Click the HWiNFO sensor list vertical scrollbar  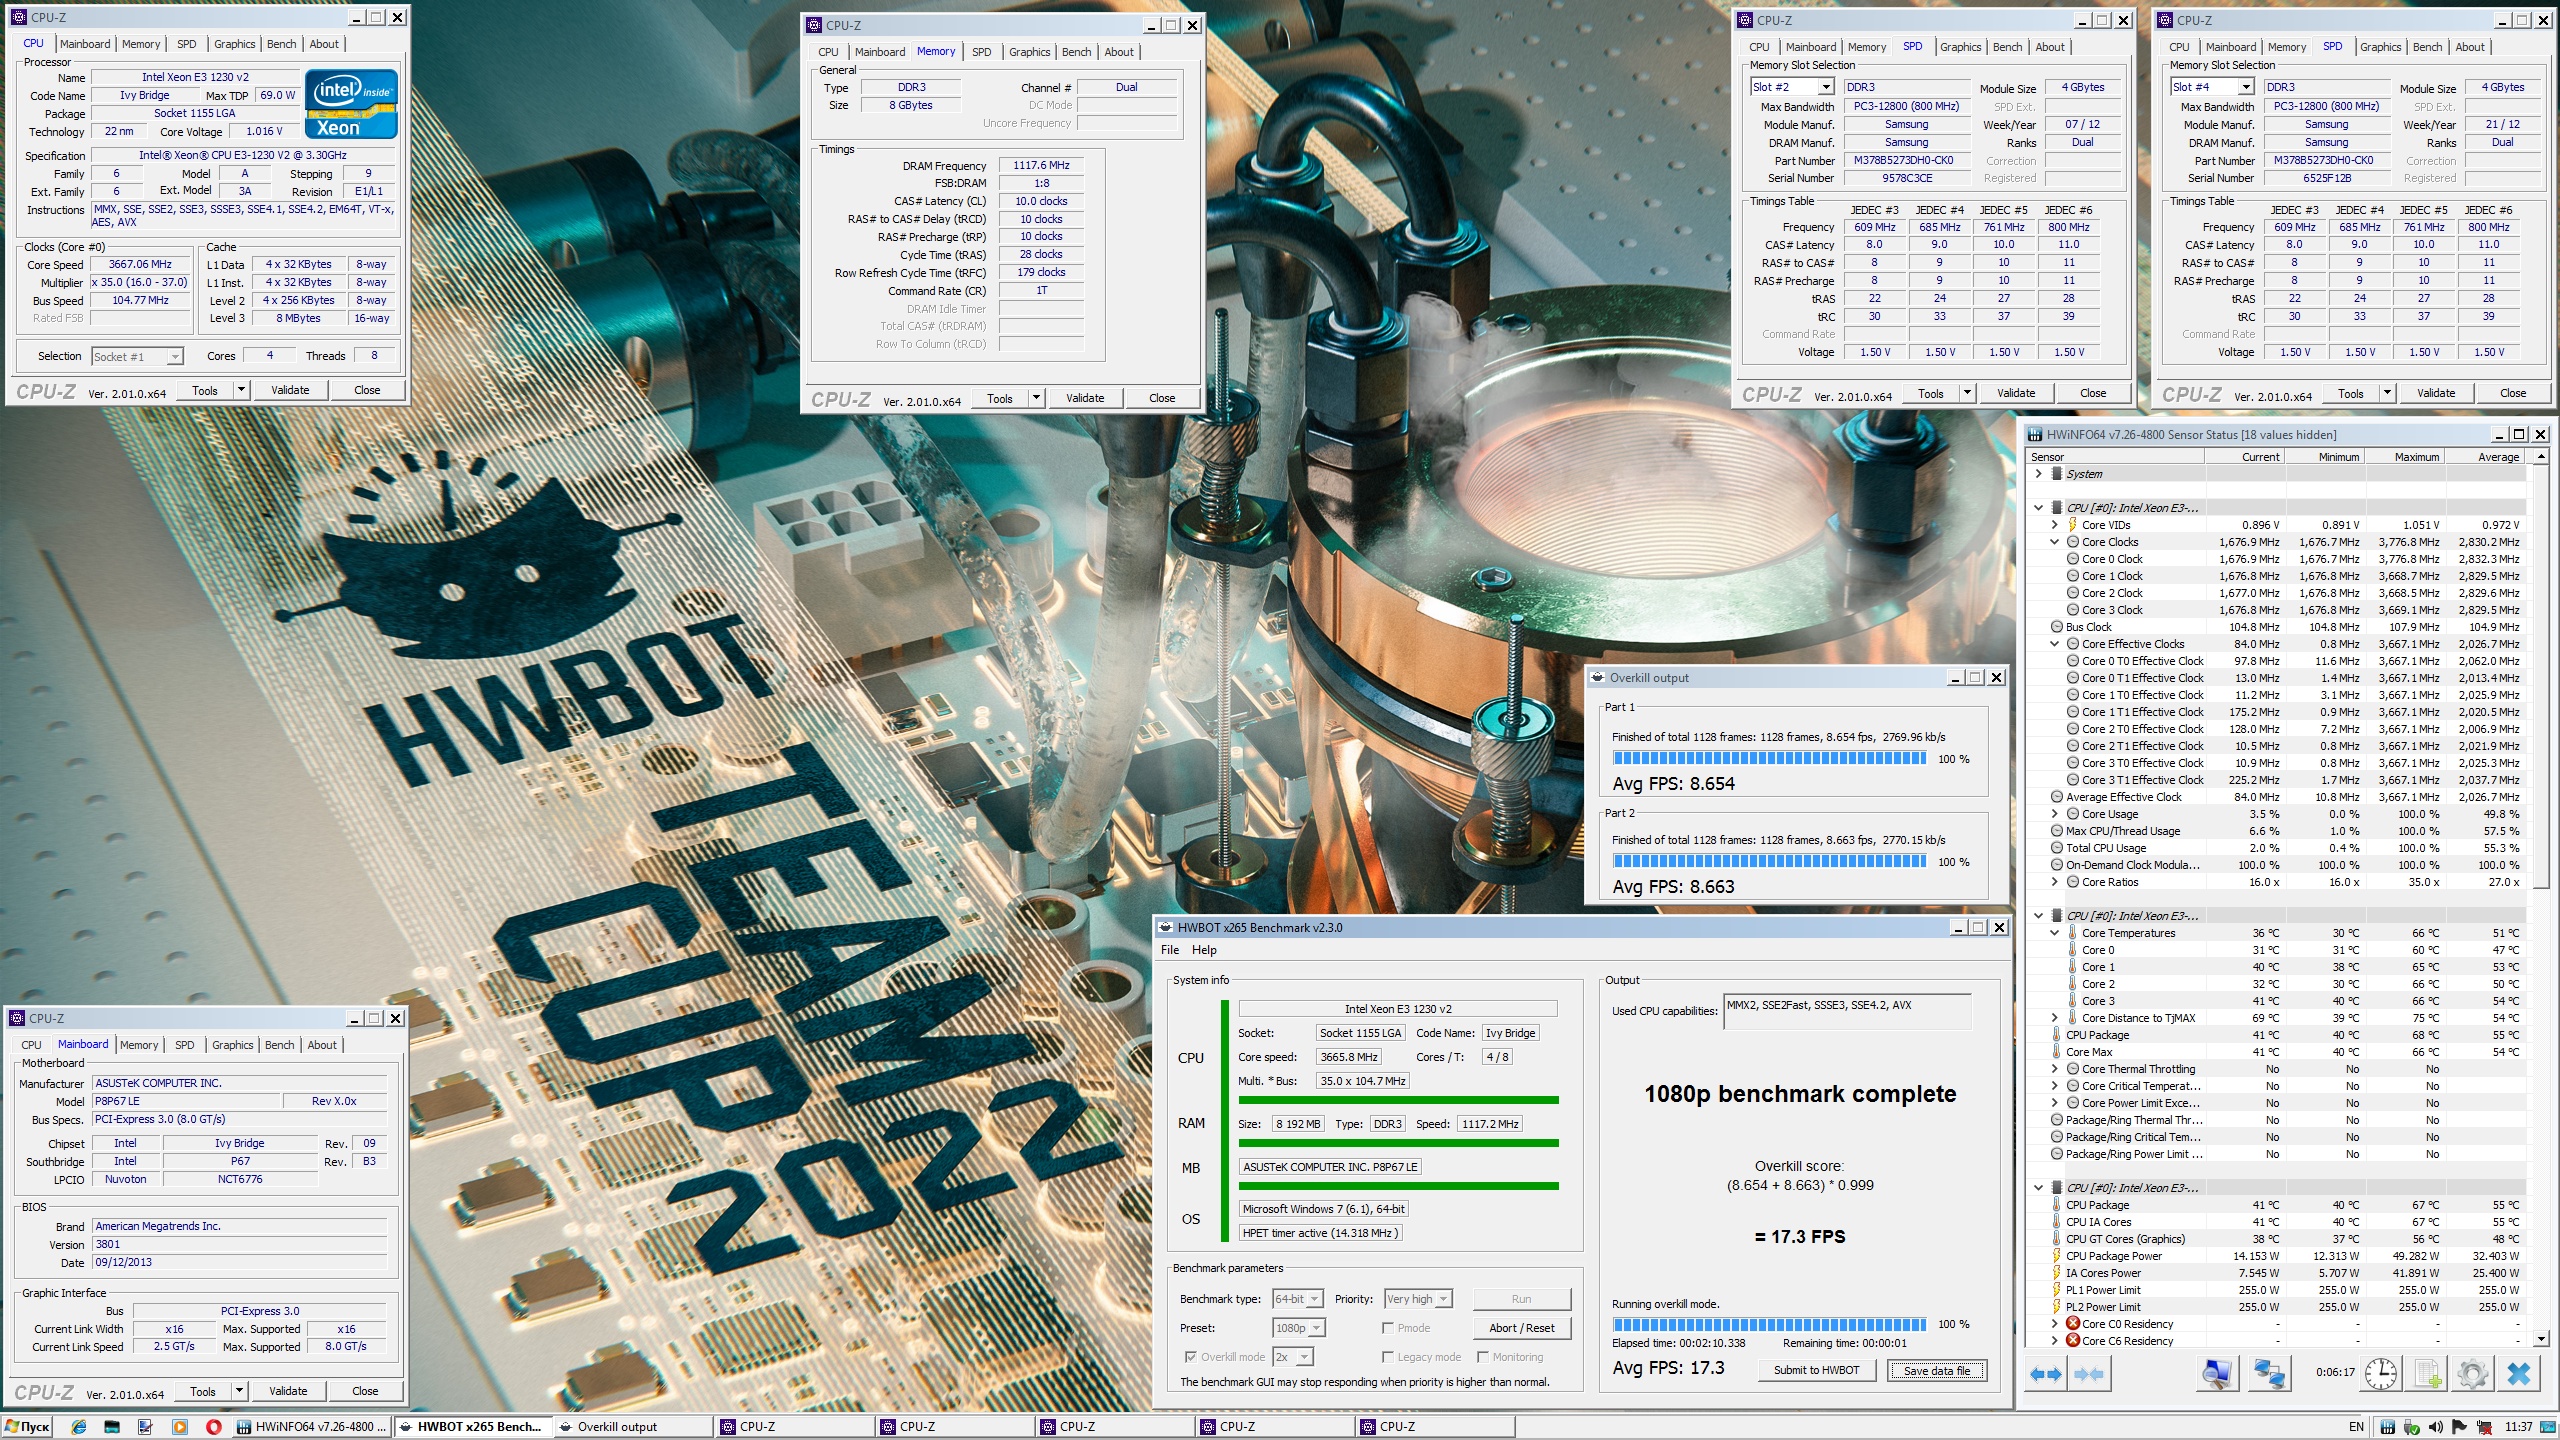tap(2540, 897)
